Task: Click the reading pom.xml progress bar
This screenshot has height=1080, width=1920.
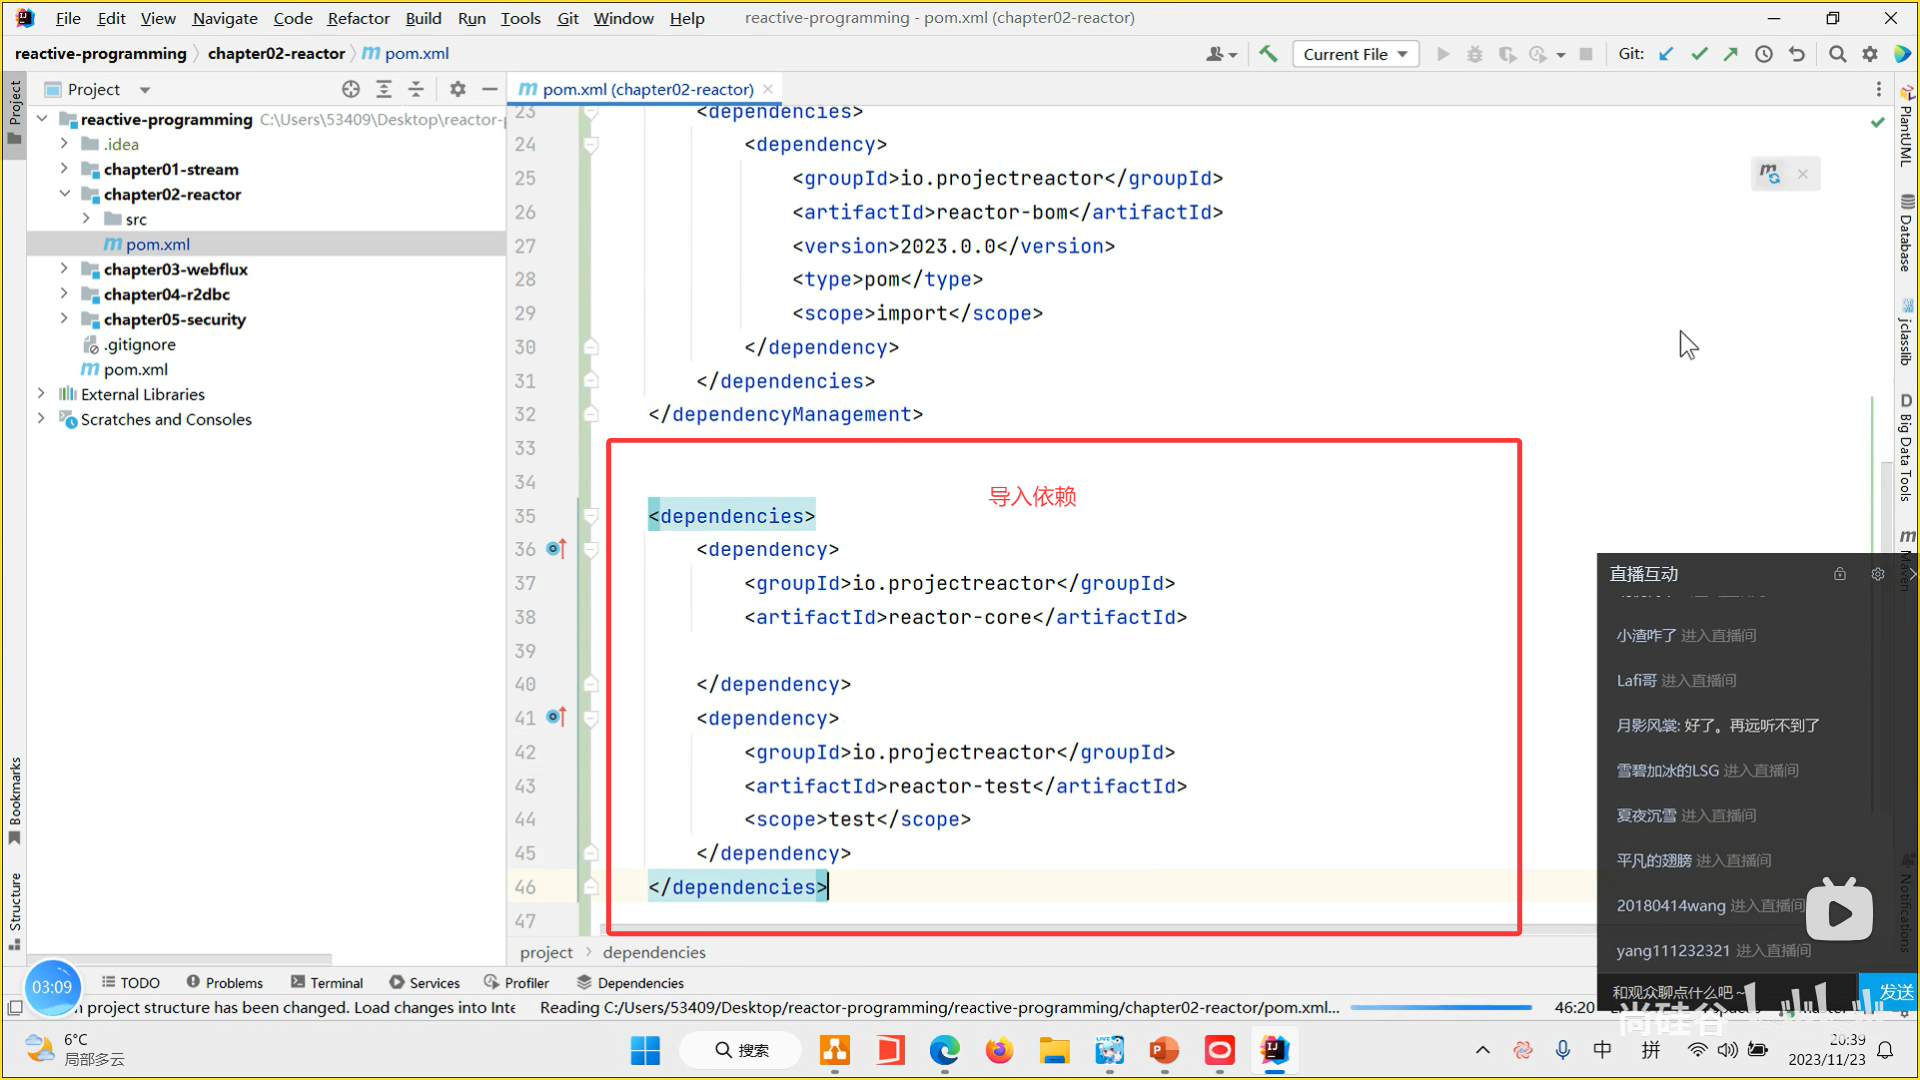Action: 1440,1008
